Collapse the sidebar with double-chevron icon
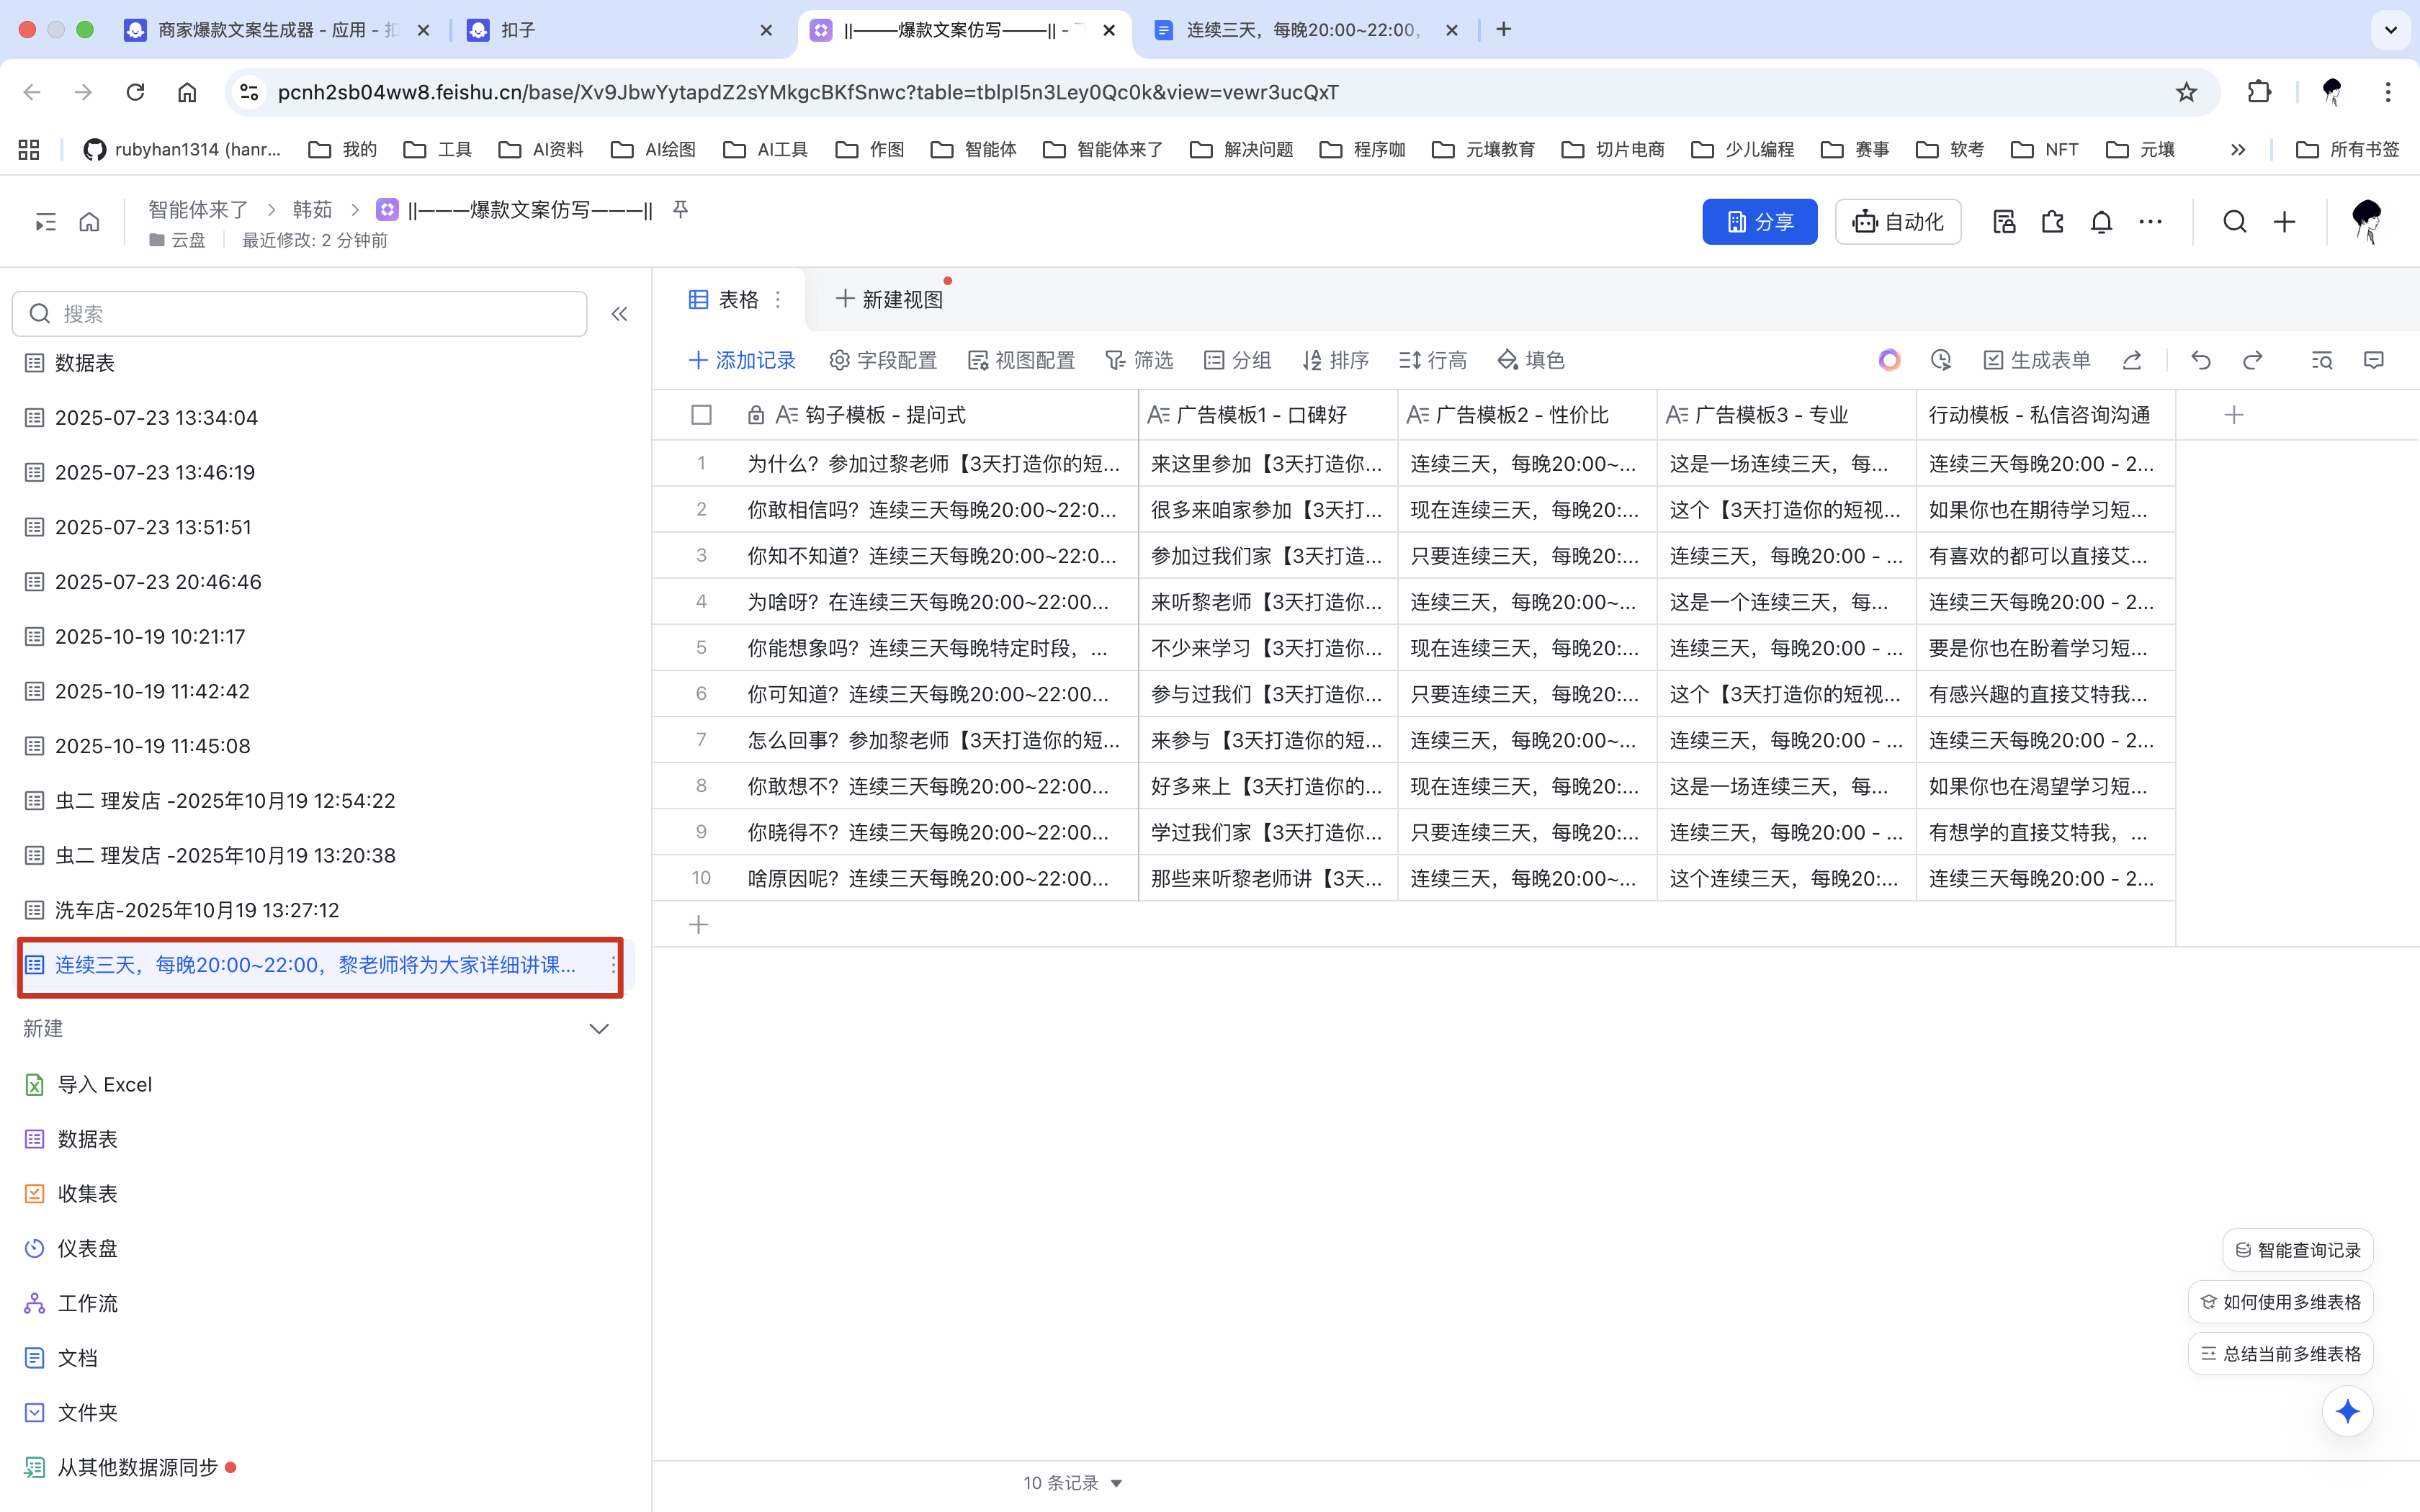The width and height of the screenshot is (2420, 1512). click(x=619, y=314)
